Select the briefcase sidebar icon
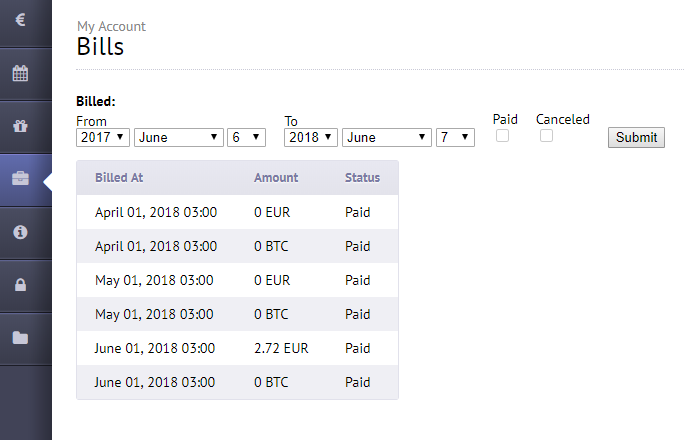The image size is (684, 440). point(21,178)
